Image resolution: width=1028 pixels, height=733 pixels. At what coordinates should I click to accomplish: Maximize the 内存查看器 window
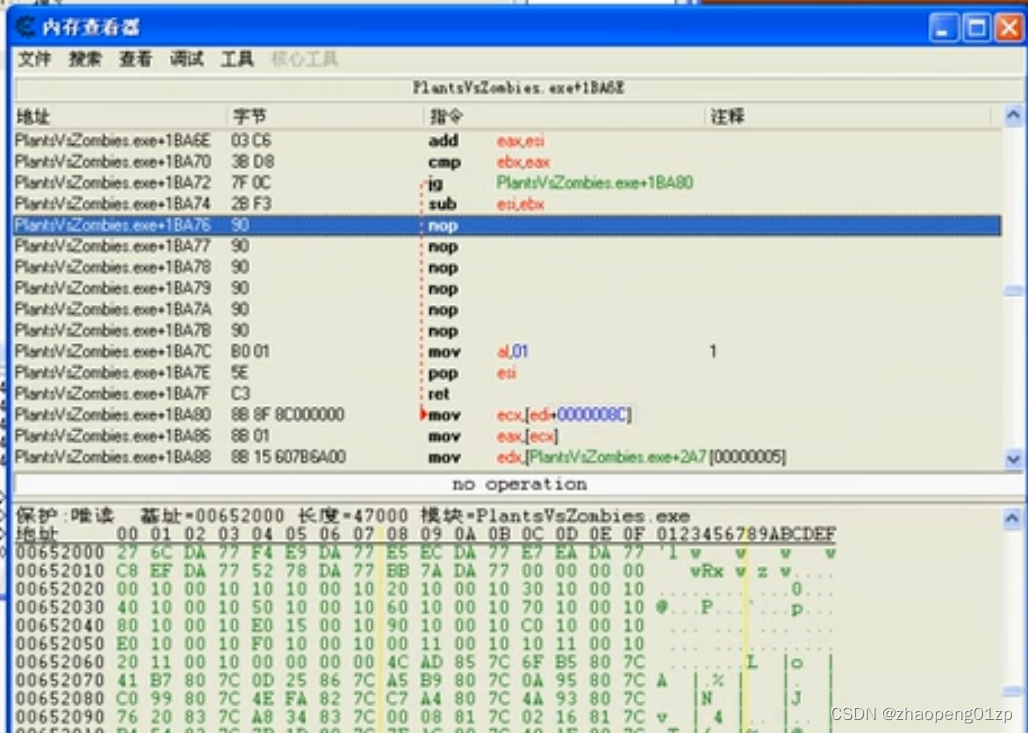pyautogui.click(x=976, y=28)
